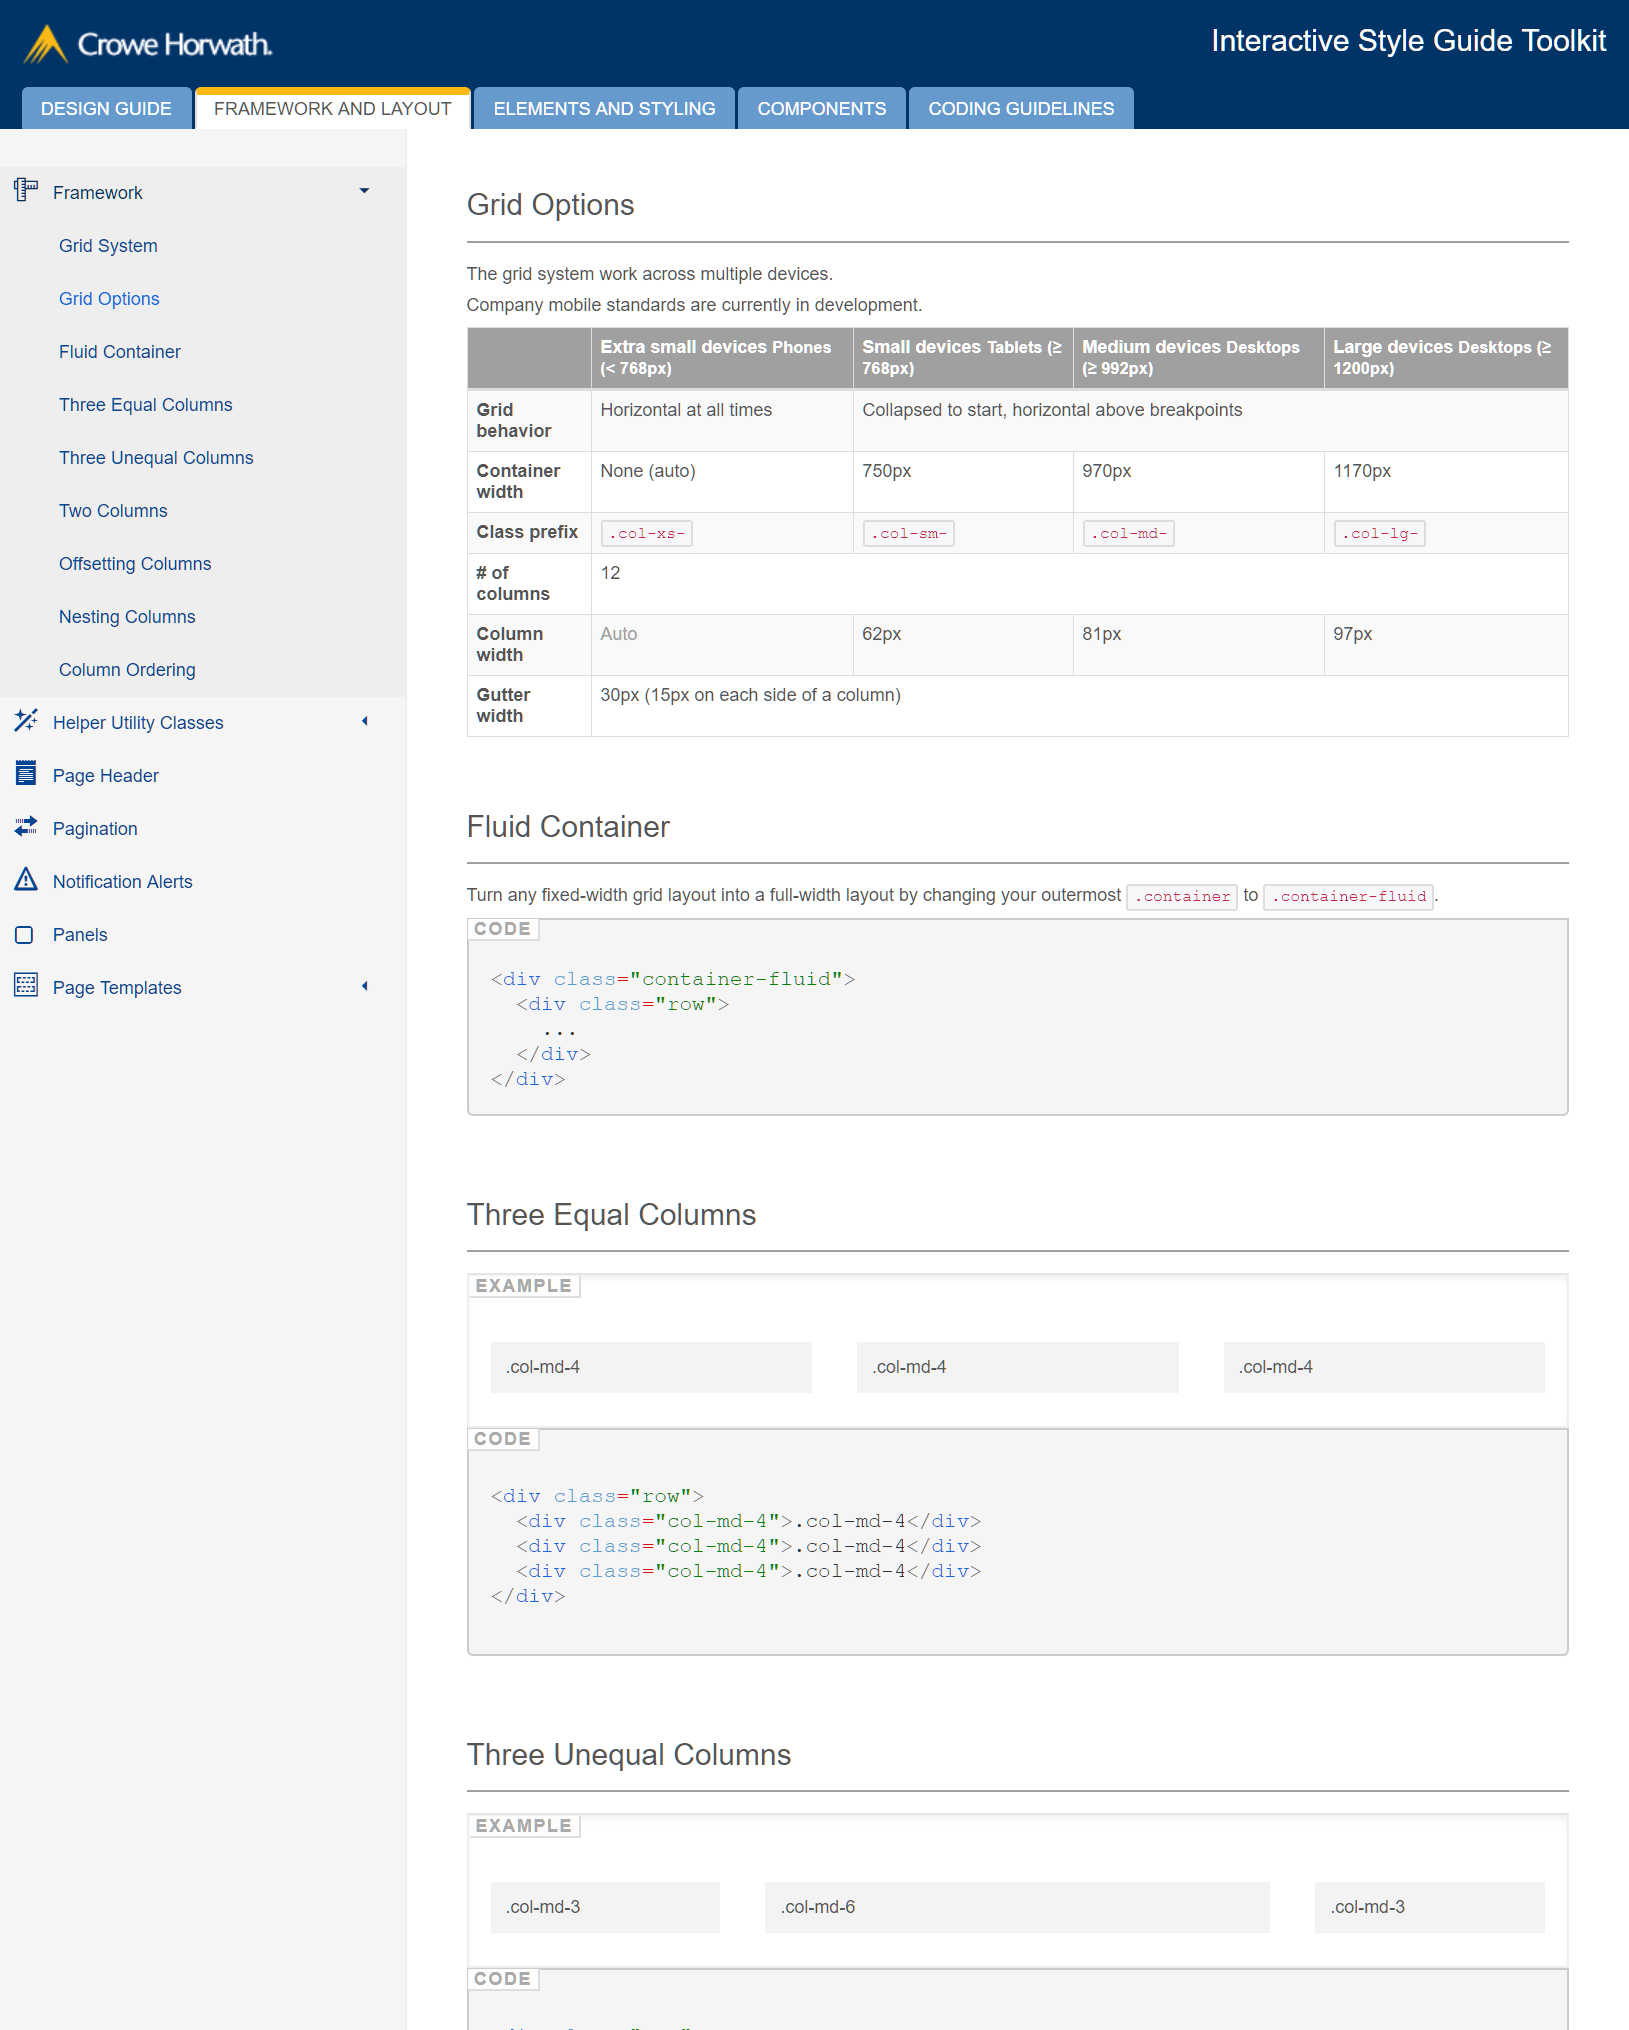This screenshot has height=2030, width=1629.
Task: Open the Elements and Styling tab
Action: pyautogui.click(x=604, y=109)
